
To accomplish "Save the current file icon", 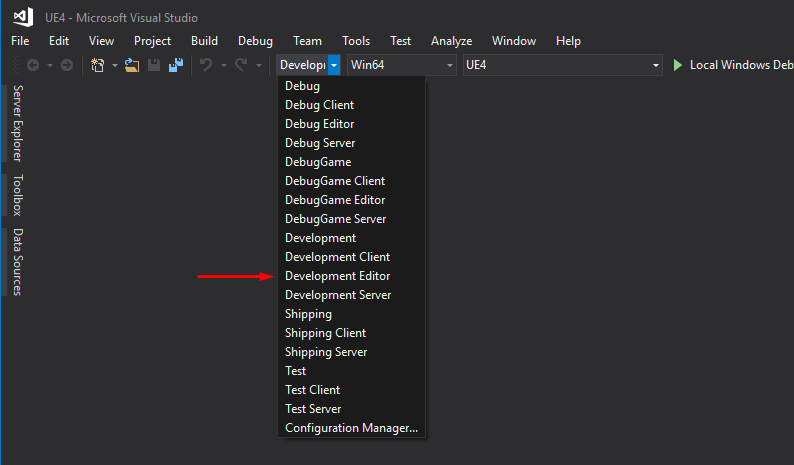I will coord(154,65).
